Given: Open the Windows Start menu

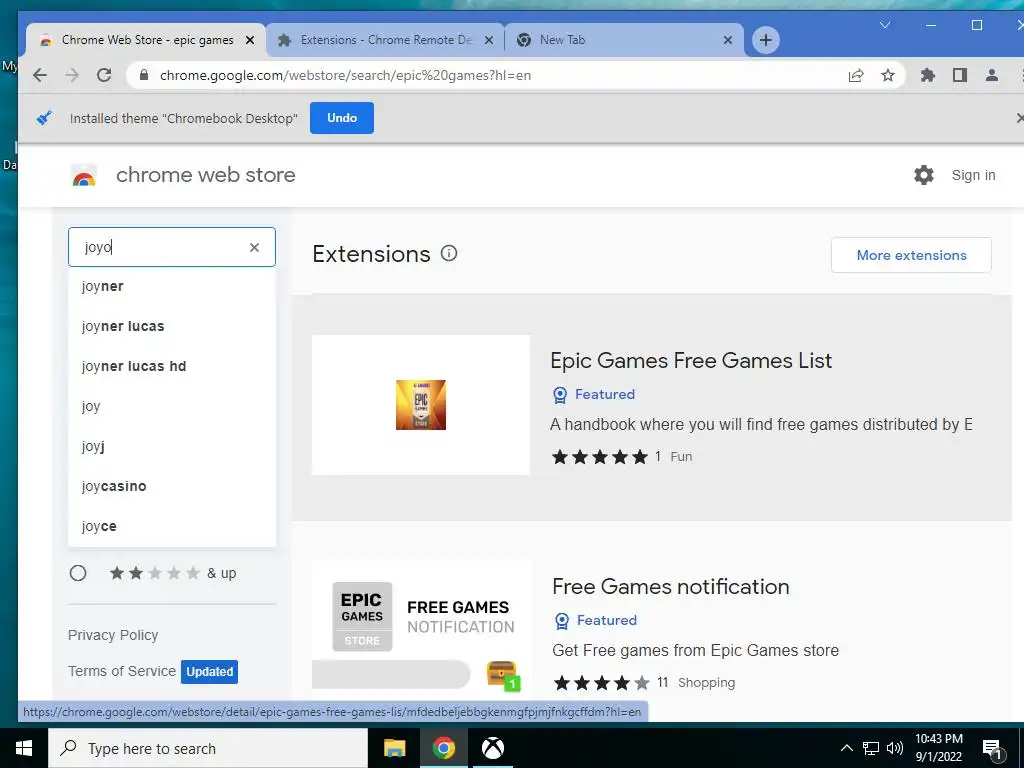Looking at the screenshot, I should (24, 748).
